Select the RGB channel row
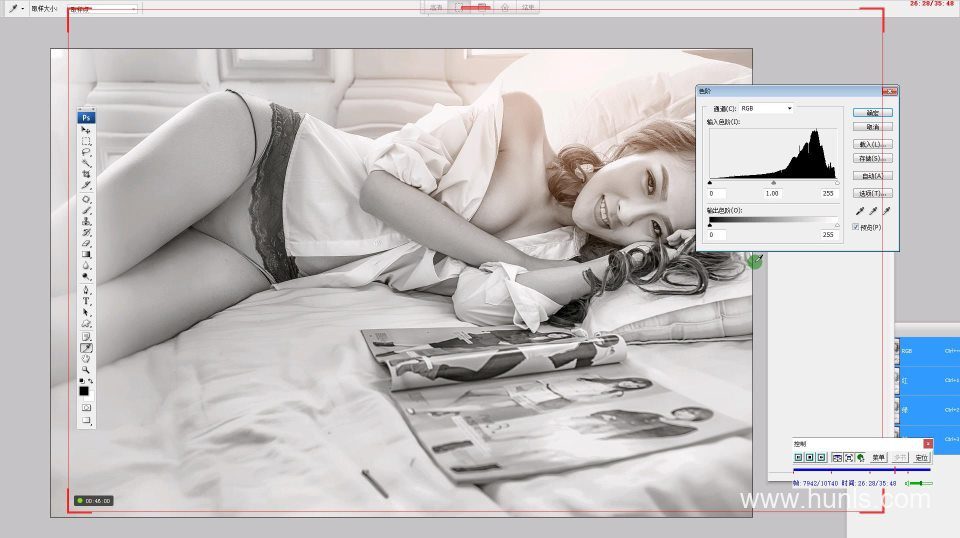Image resolution: width=960 pixels, height=538 pixels. click(x=927, y=351)
